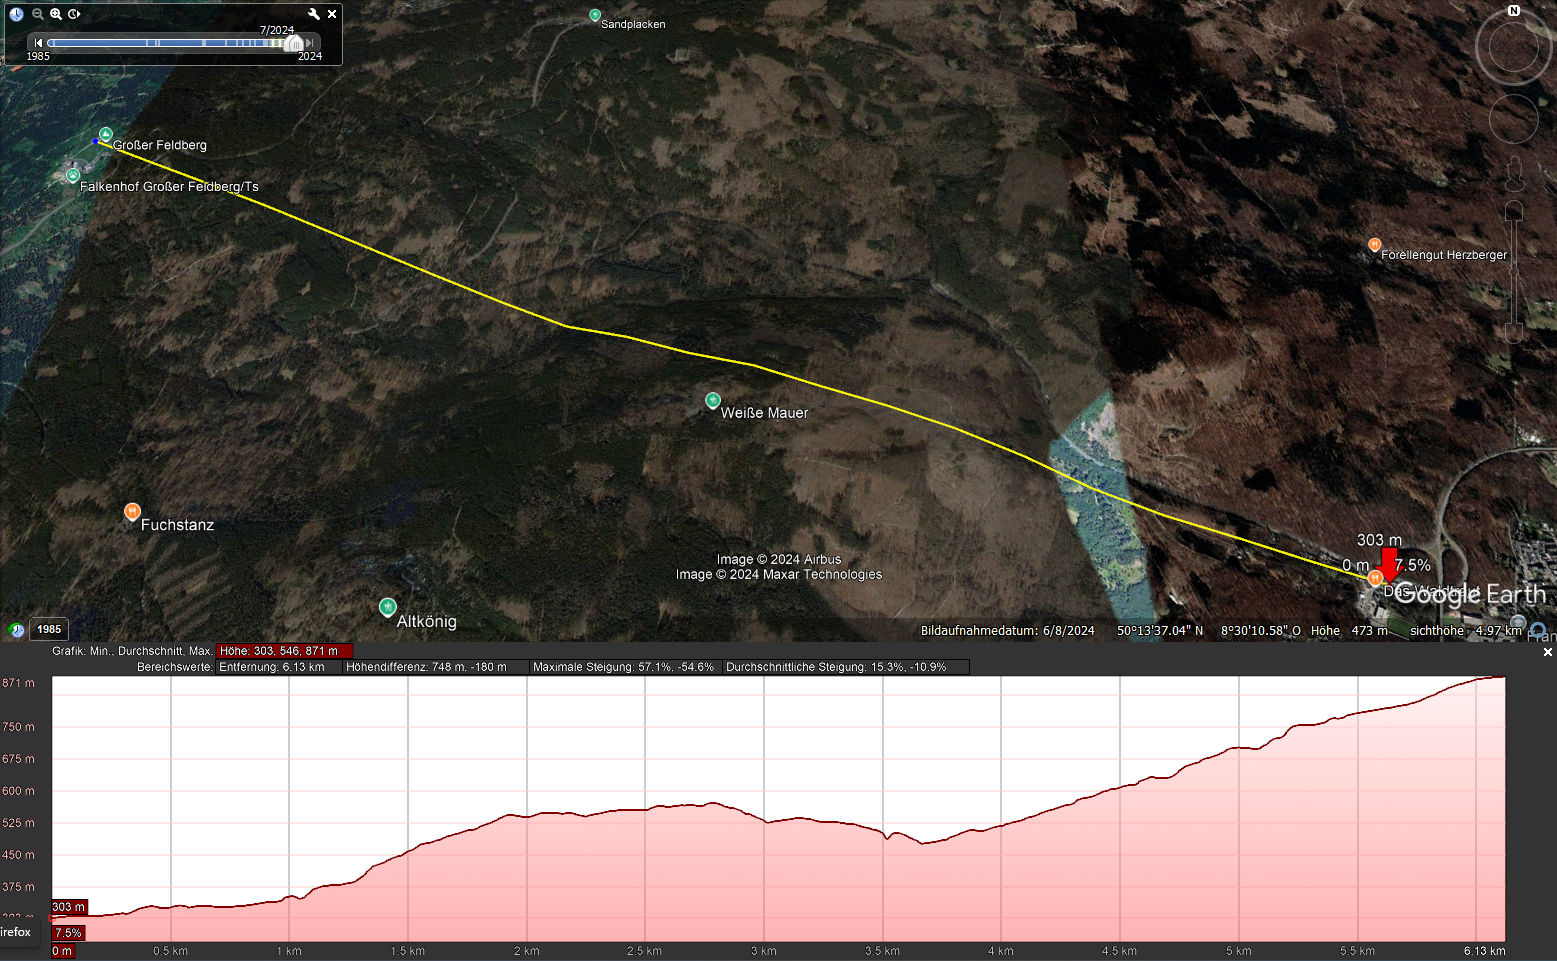Open the Fuchstanz restaurant marker

[132, 511]
